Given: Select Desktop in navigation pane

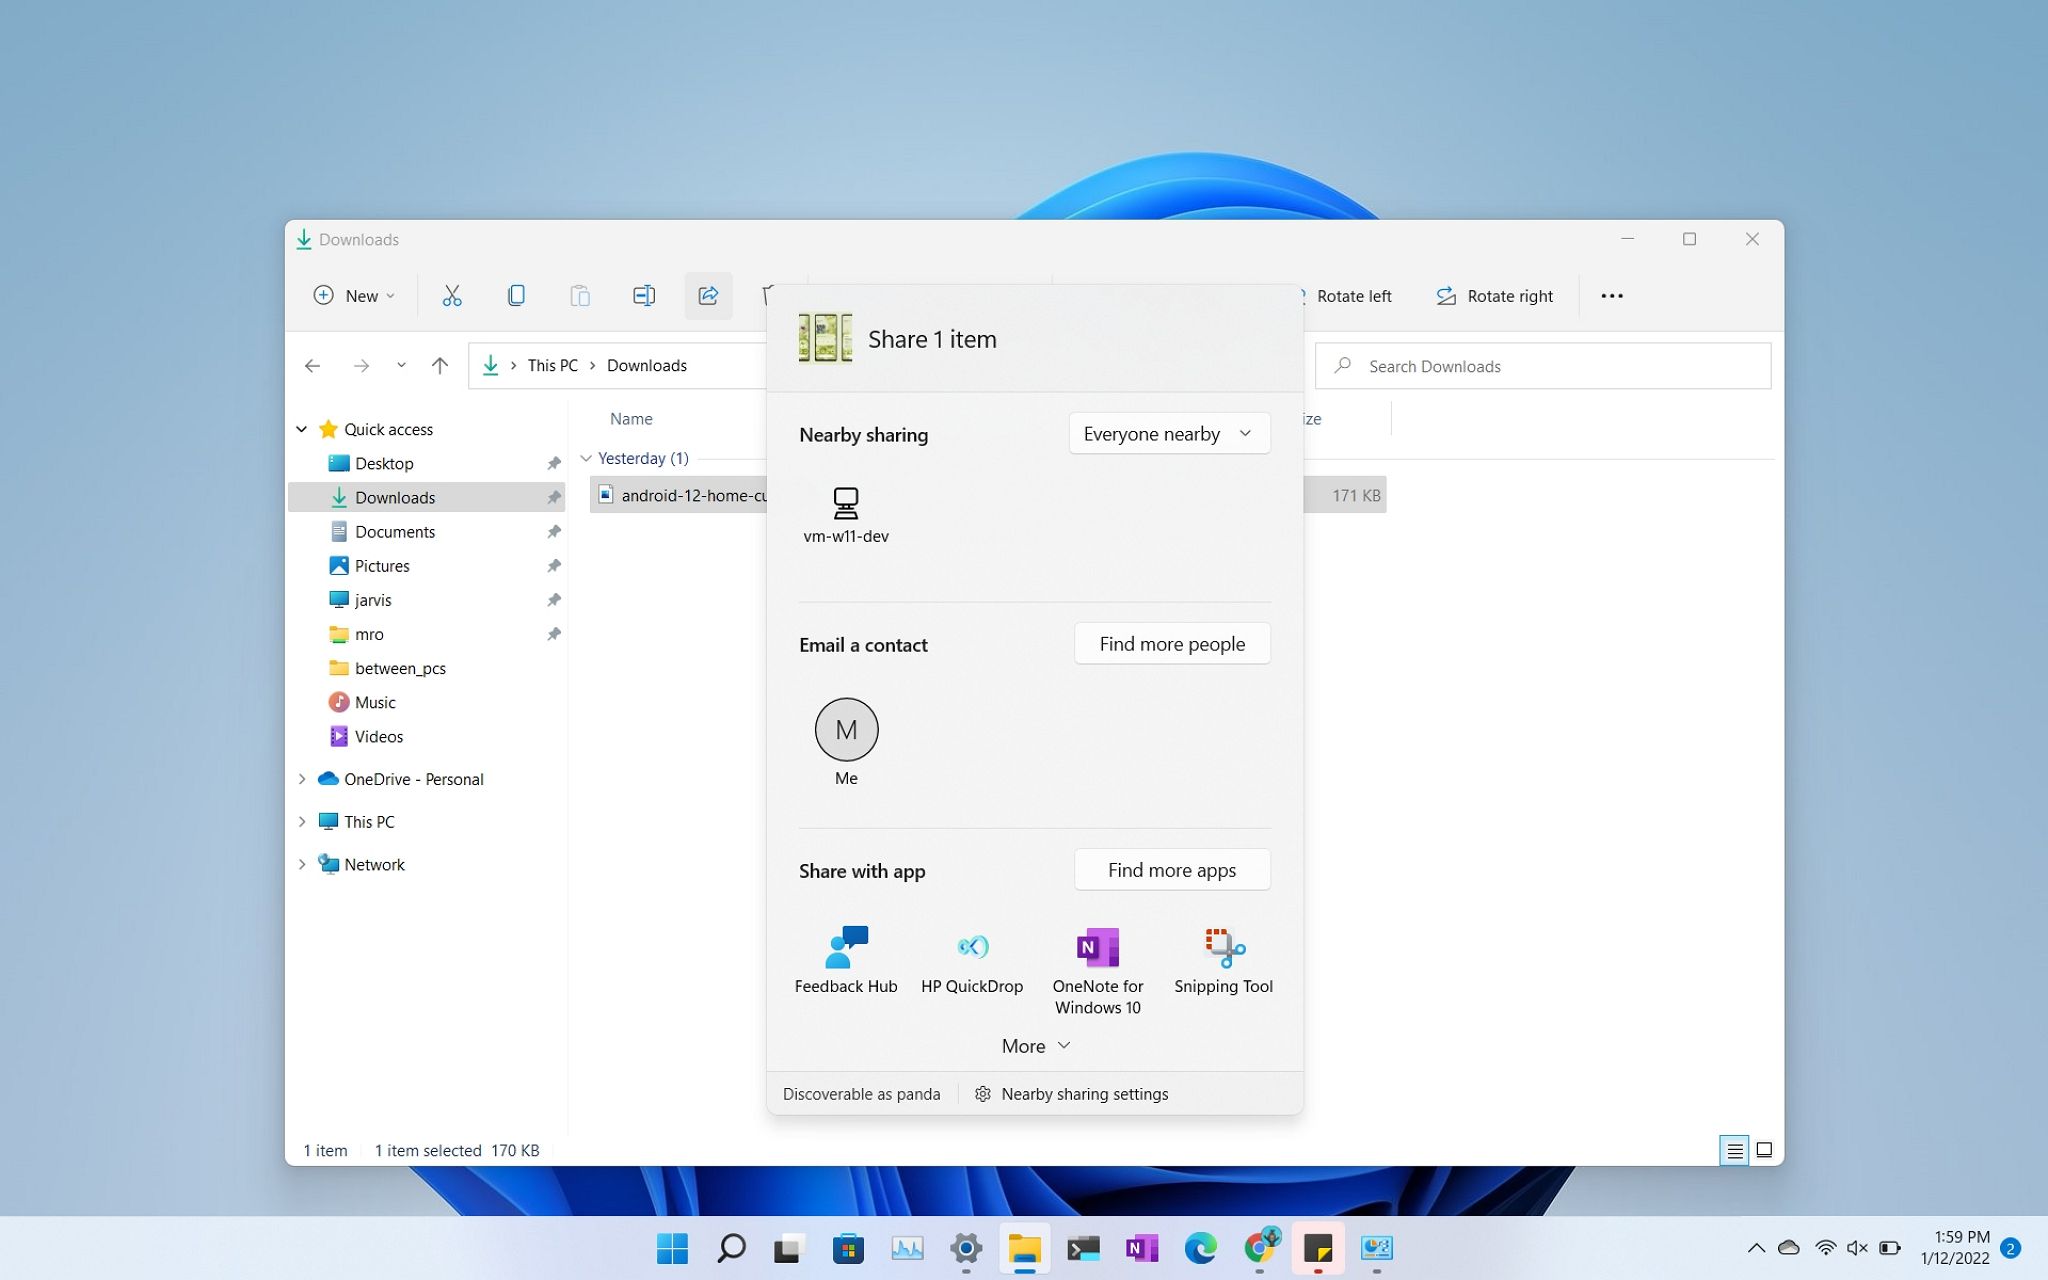Looking at the screenshot, I should [x=384, y=463].
